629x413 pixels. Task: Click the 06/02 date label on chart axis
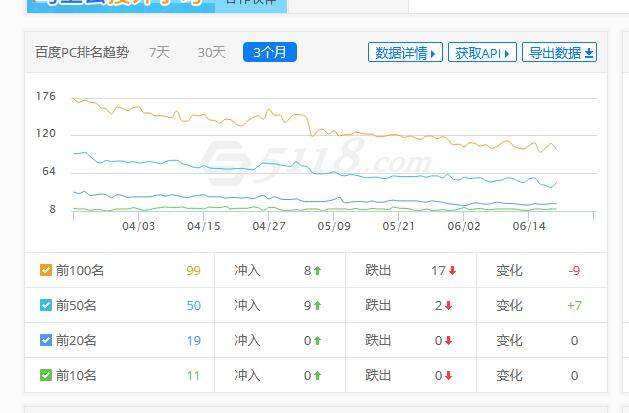(464, 226)
